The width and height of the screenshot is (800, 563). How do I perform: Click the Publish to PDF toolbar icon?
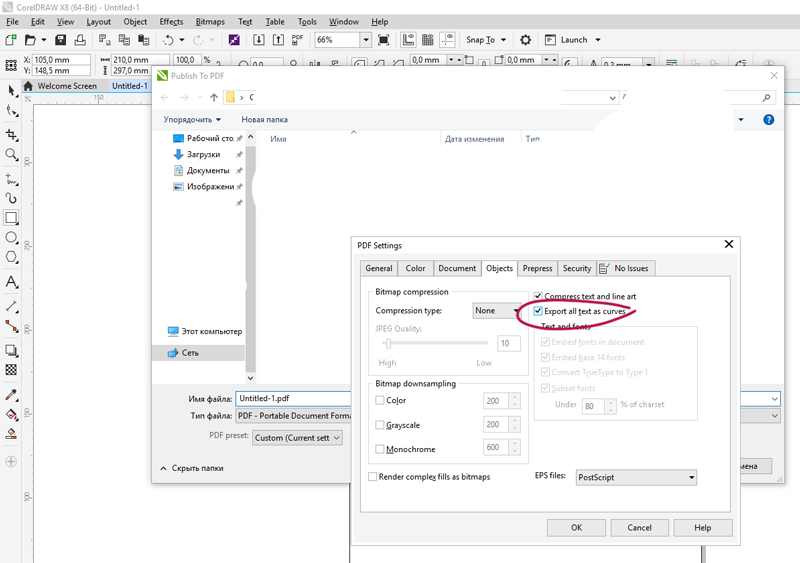point(297,40)
